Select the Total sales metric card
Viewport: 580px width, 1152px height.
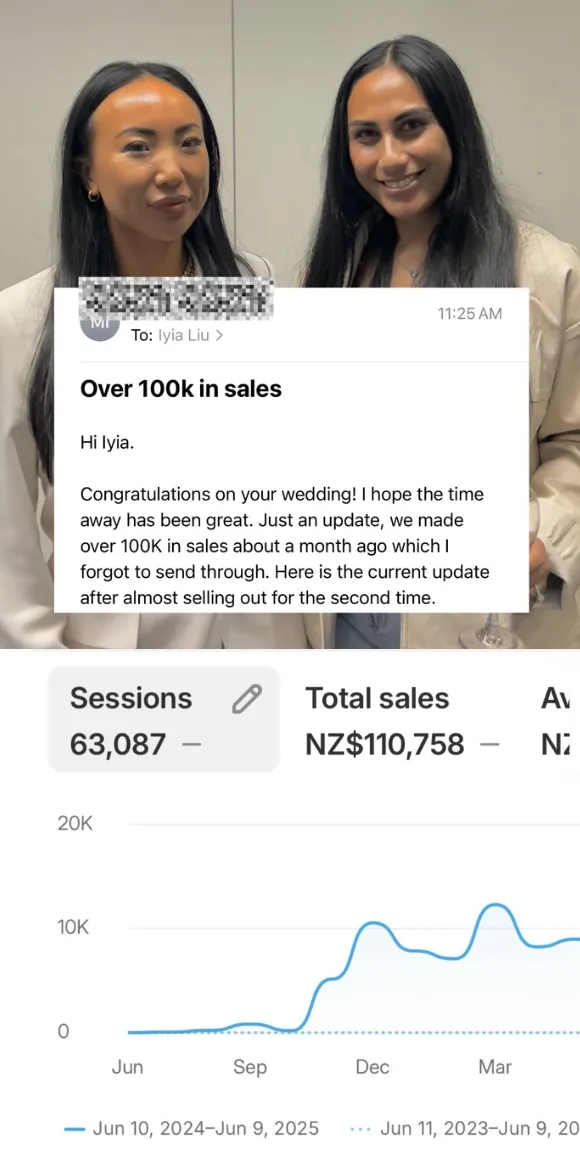click(403, 719)
